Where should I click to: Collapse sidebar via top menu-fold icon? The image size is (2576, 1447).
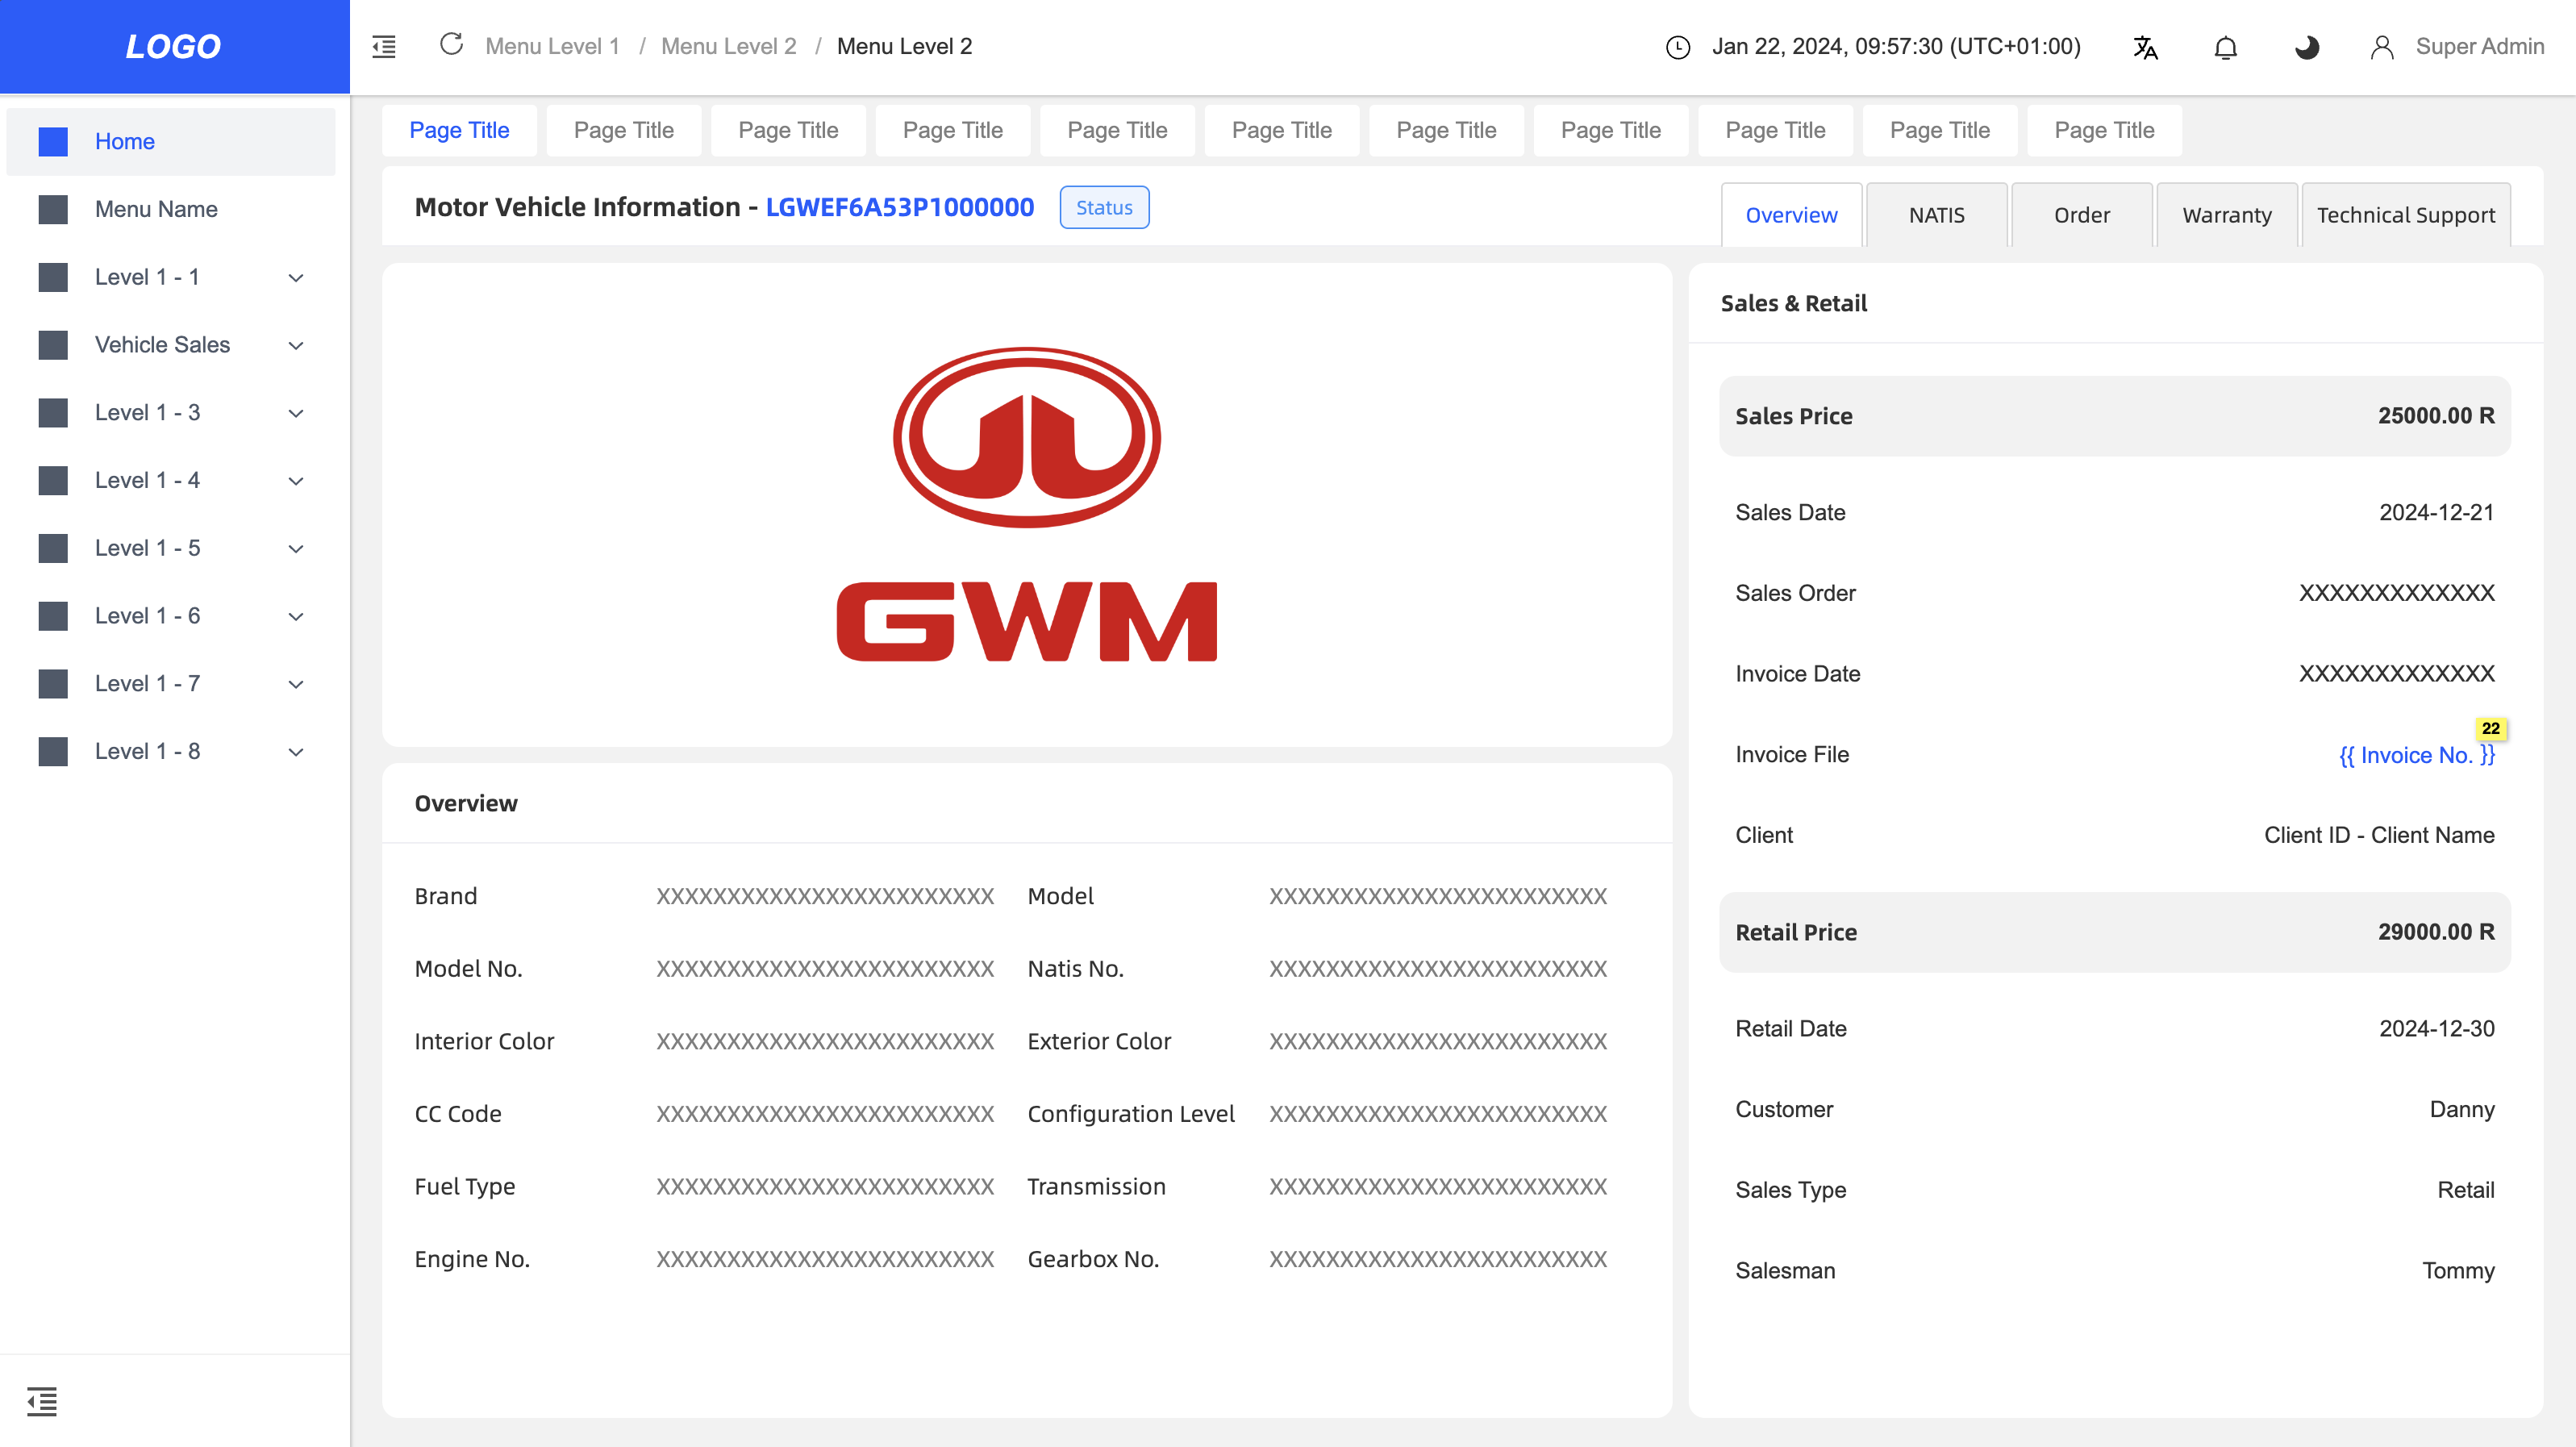point(384,47)
